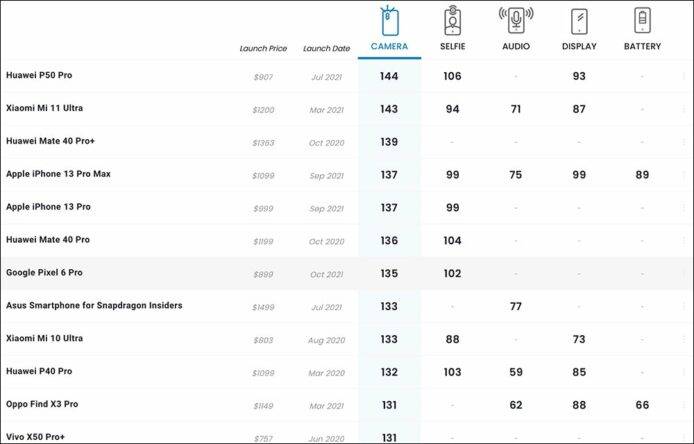Screen dimensions: 694x444
Task: Open the BATTERY tab label
Action: click(x=642, y=47)
